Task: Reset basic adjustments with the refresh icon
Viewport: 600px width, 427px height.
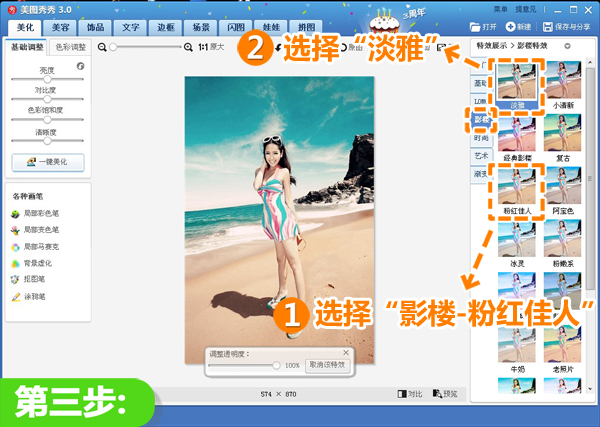Action: pyautogui.click(x=80, y=66)
